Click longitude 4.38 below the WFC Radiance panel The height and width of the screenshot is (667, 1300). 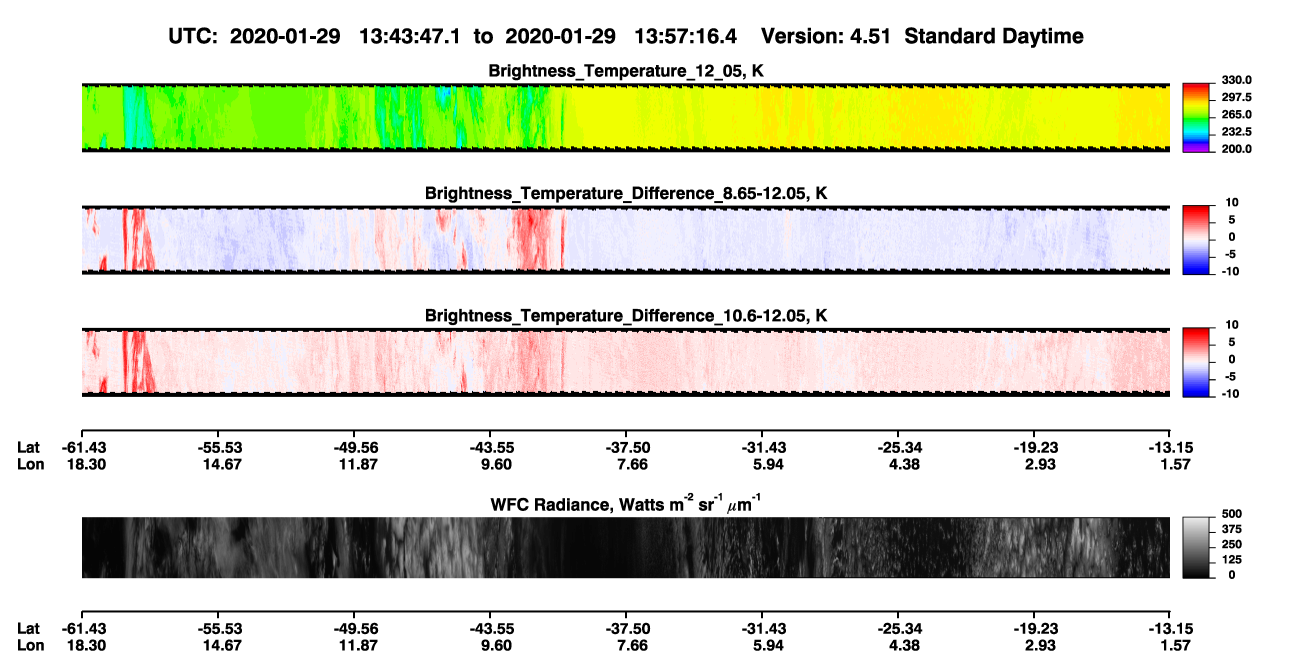(905, 646)
